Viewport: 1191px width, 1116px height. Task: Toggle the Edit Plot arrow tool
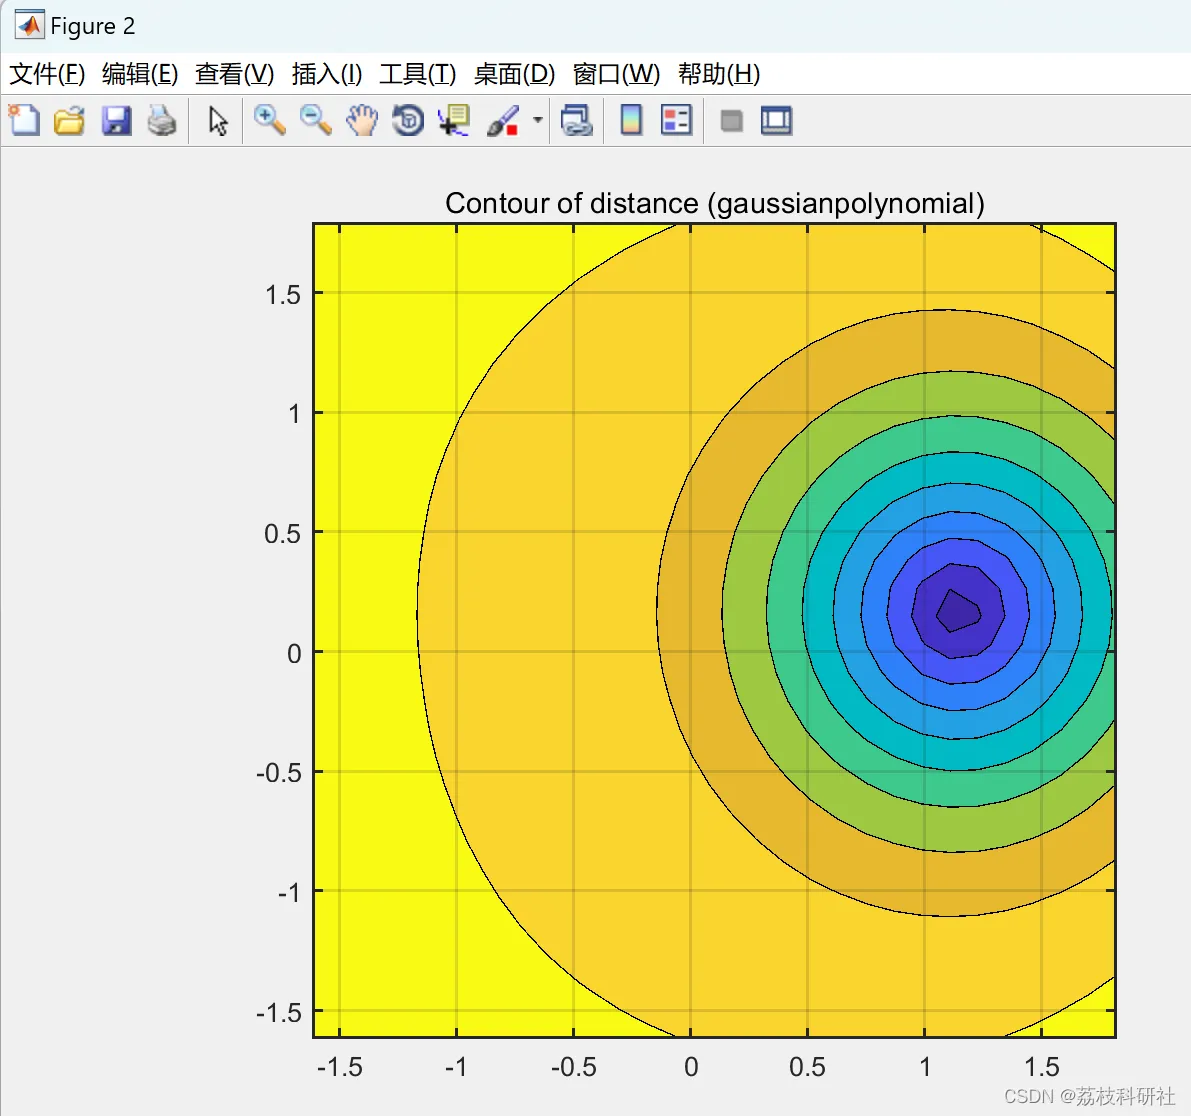[218, 121]
